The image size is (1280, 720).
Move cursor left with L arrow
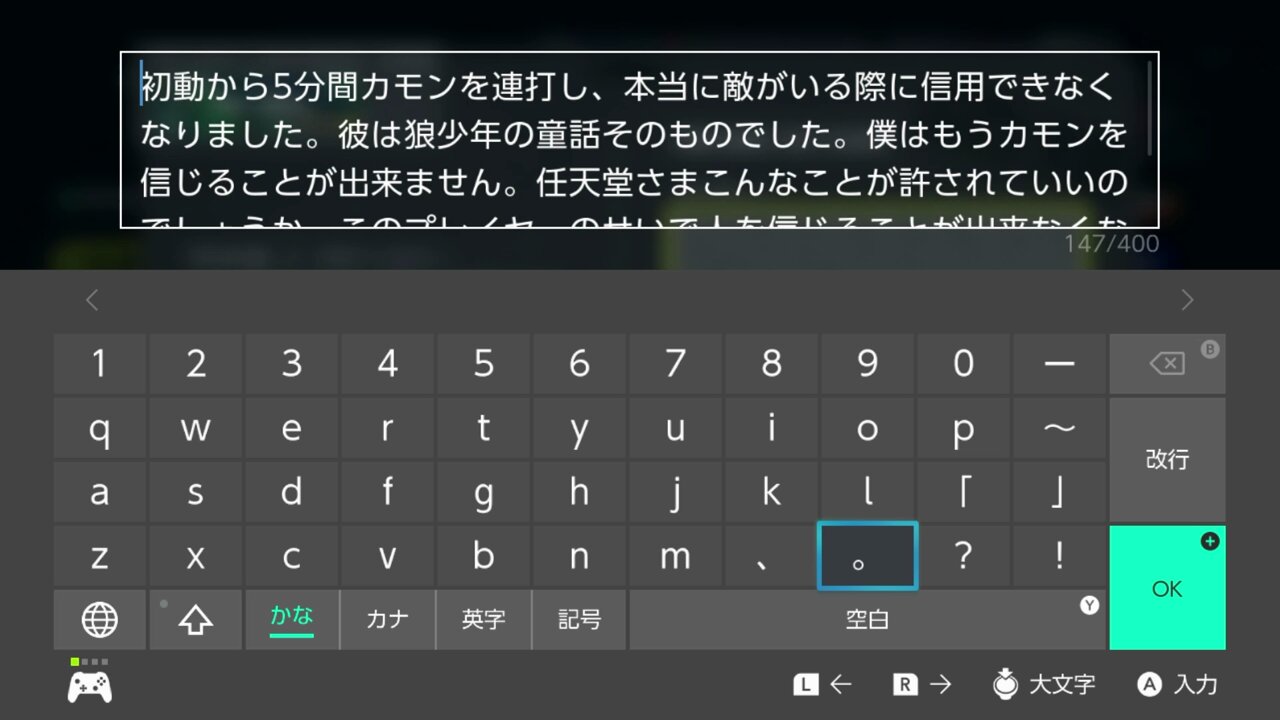pyautogui.click(x=823, y=685)
